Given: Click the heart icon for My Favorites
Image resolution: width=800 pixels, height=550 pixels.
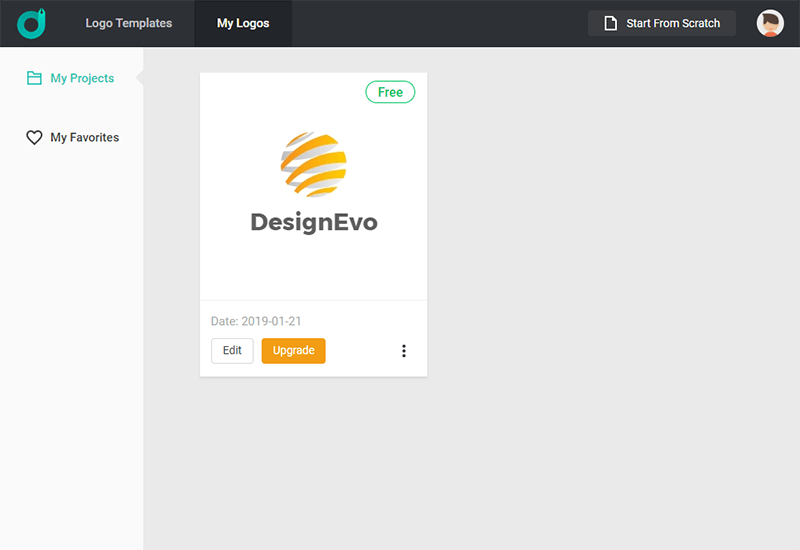Looking at the screenshot, I should click(34, 138).
